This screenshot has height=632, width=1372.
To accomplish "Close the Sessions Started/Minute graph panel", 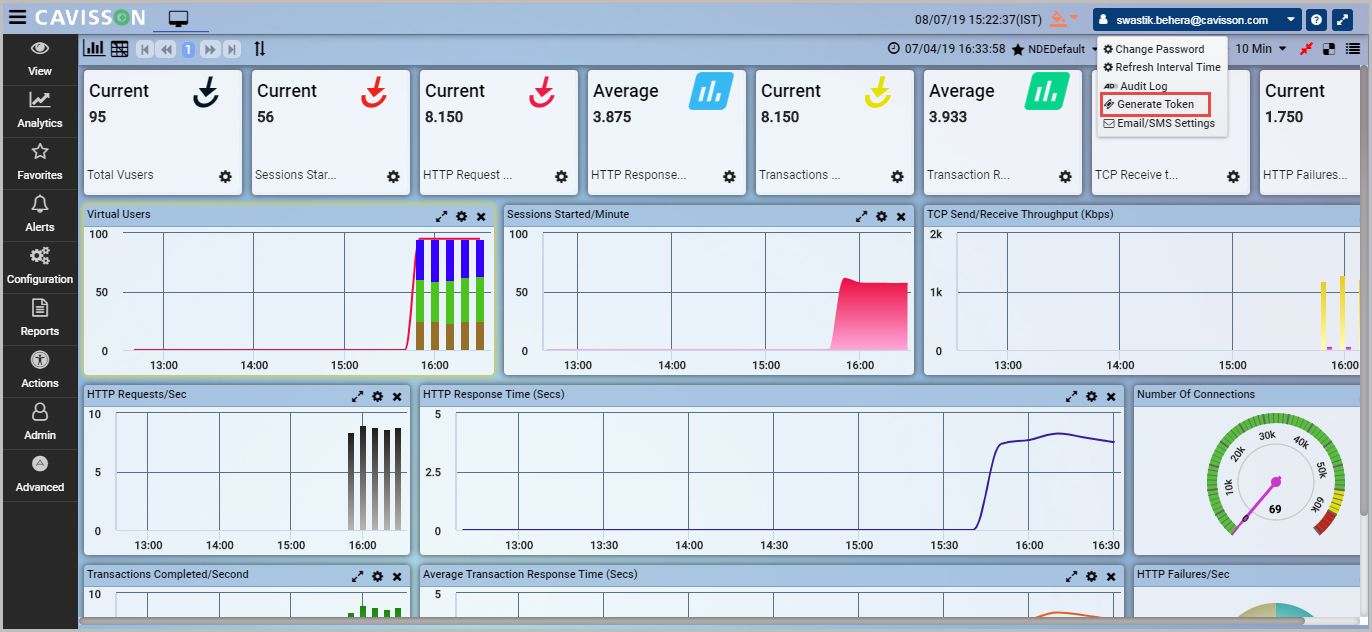I will coord(901,216).
